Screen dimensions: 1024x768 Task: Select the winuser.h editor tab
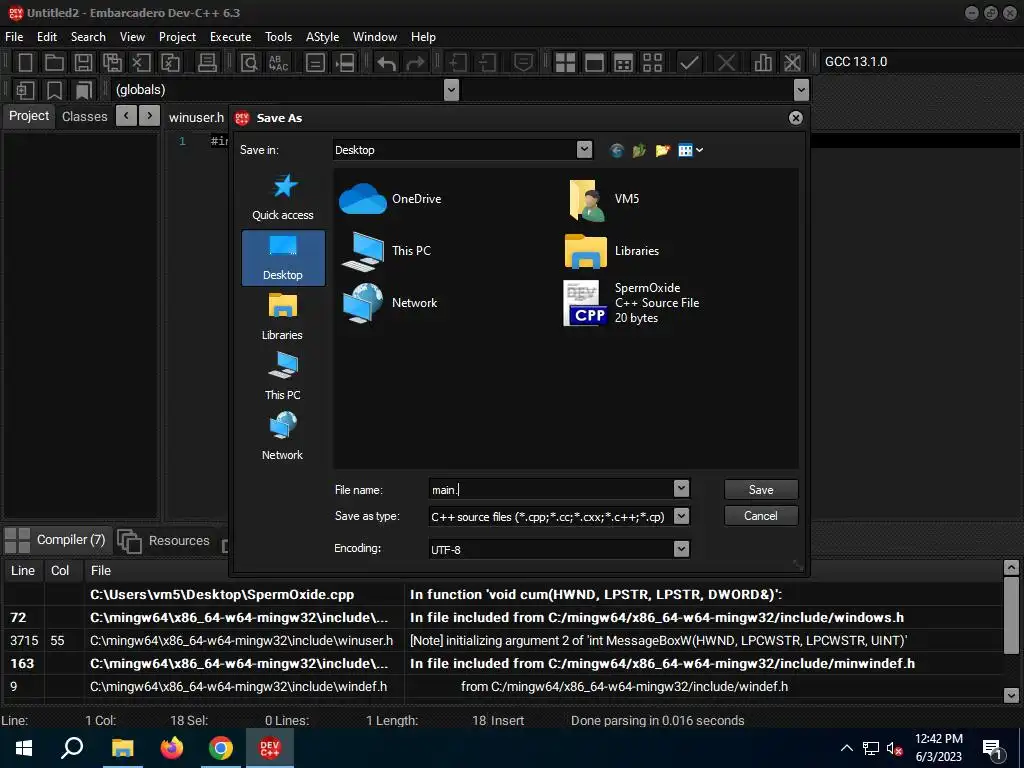tap(196, 117)
